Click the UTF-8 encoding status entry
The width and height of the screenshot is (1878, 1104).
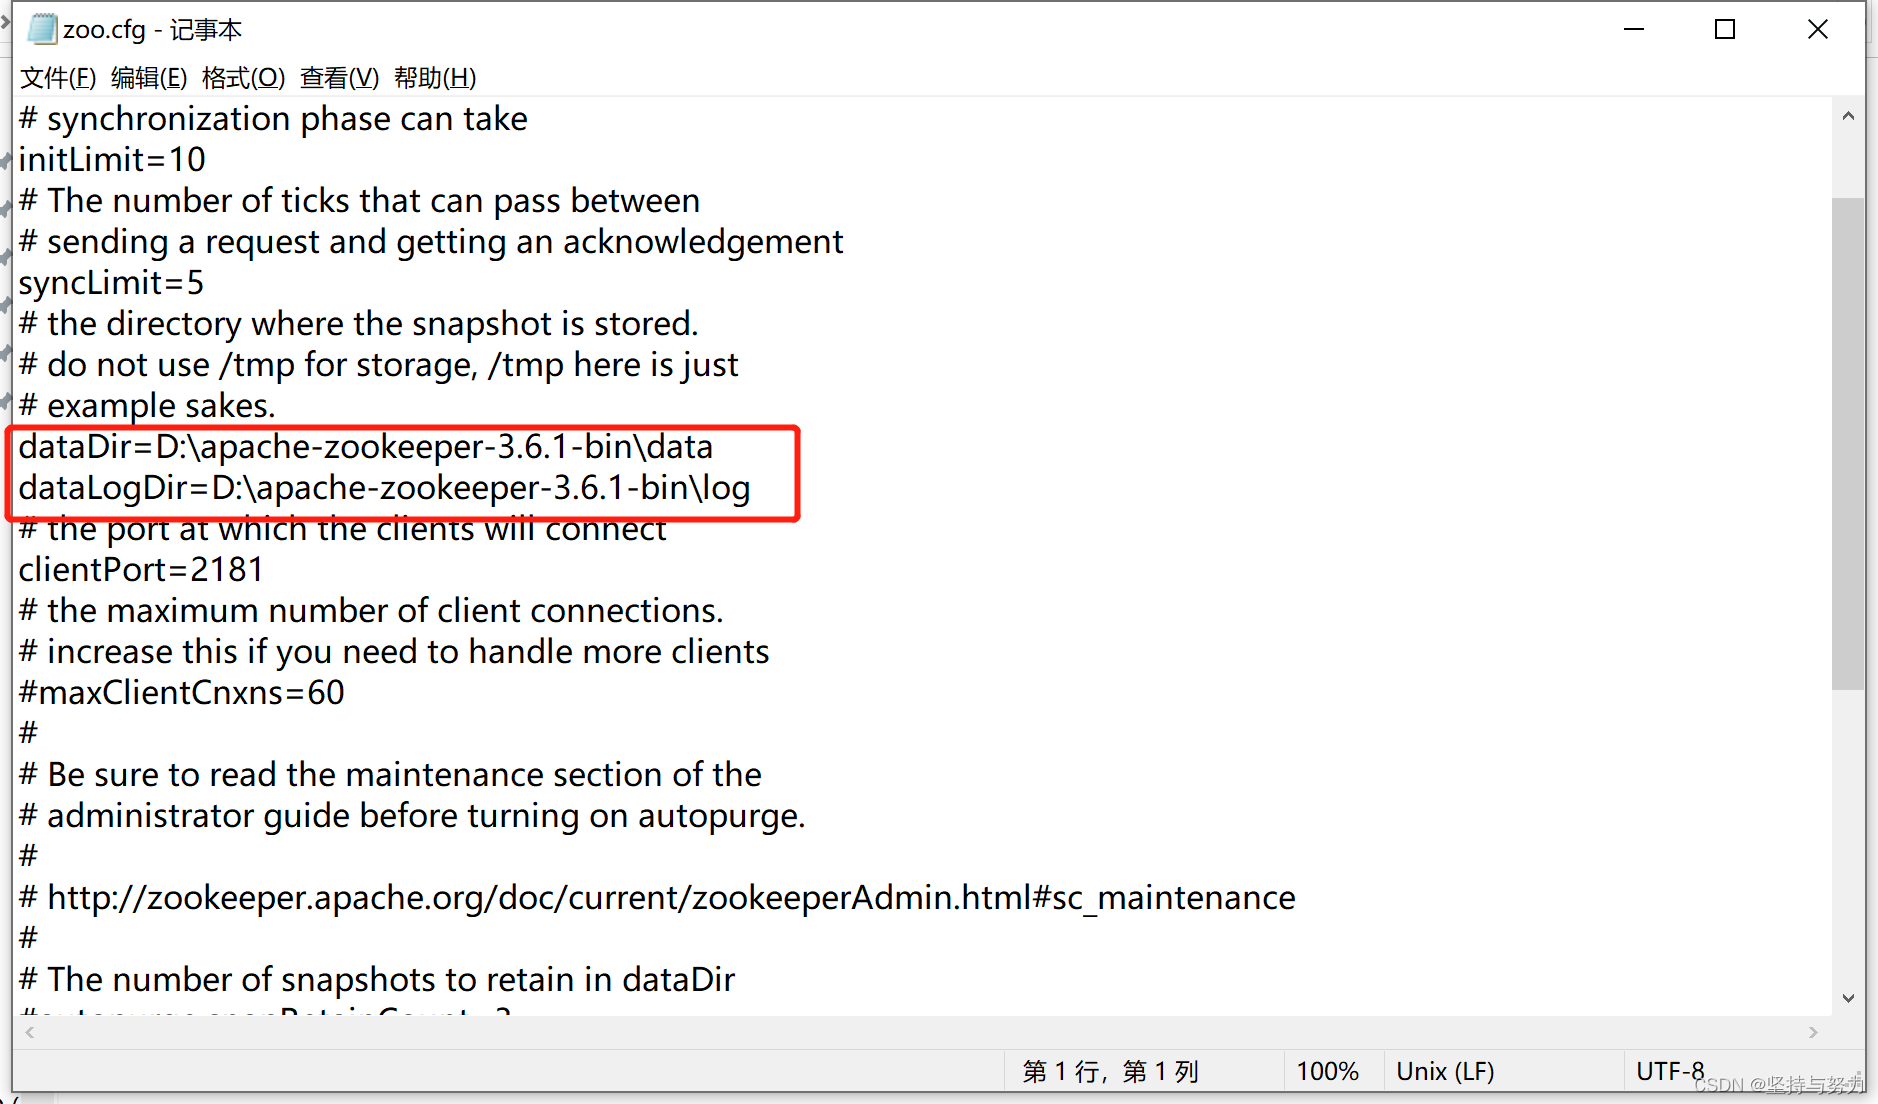pyautogui.click(x=1670, y=1071)
